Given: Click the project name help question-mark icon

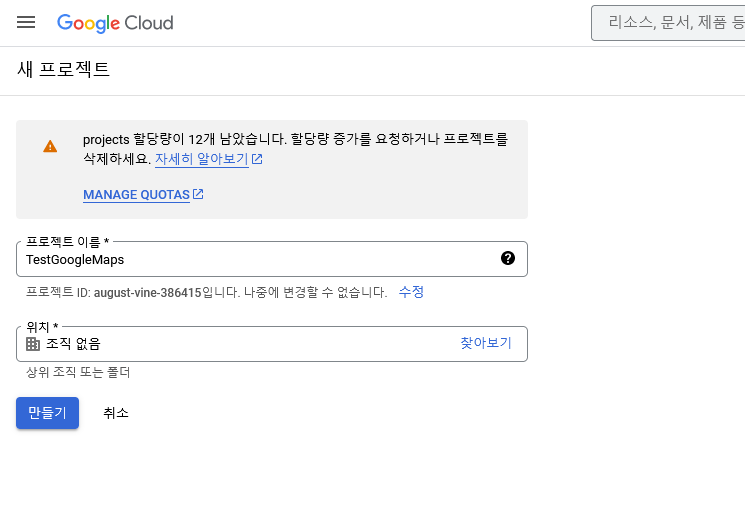Looking at the screenshot, I should [508, 258].
